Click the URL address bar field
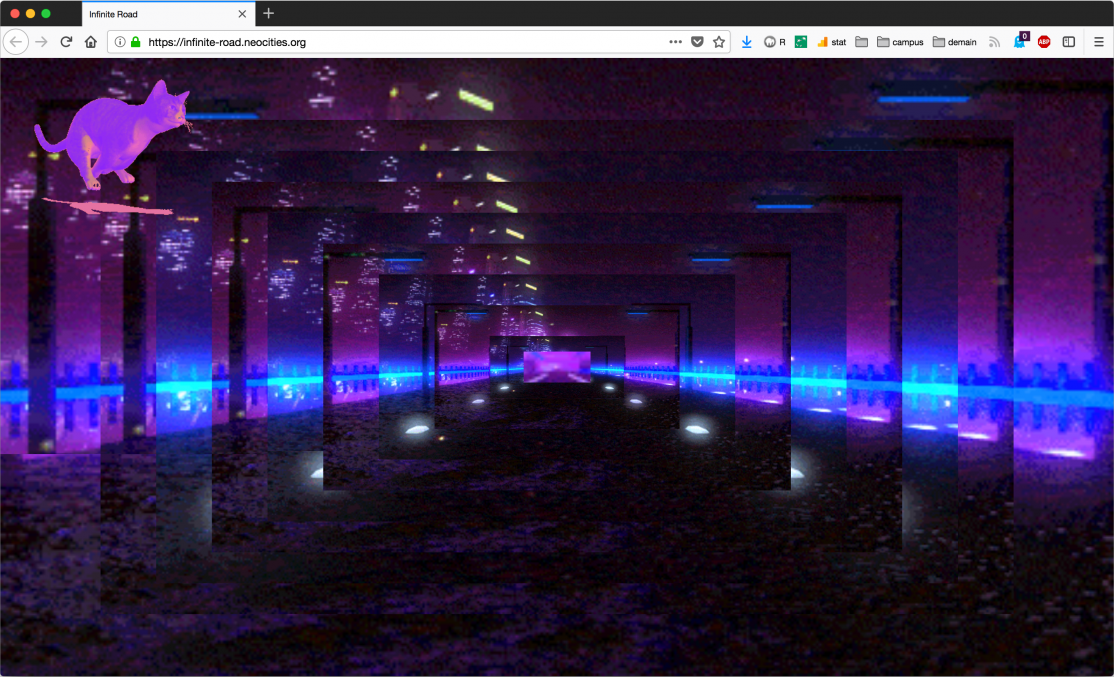The width and height of the screenshot is (1114, 677). click(x=400, y=42)
